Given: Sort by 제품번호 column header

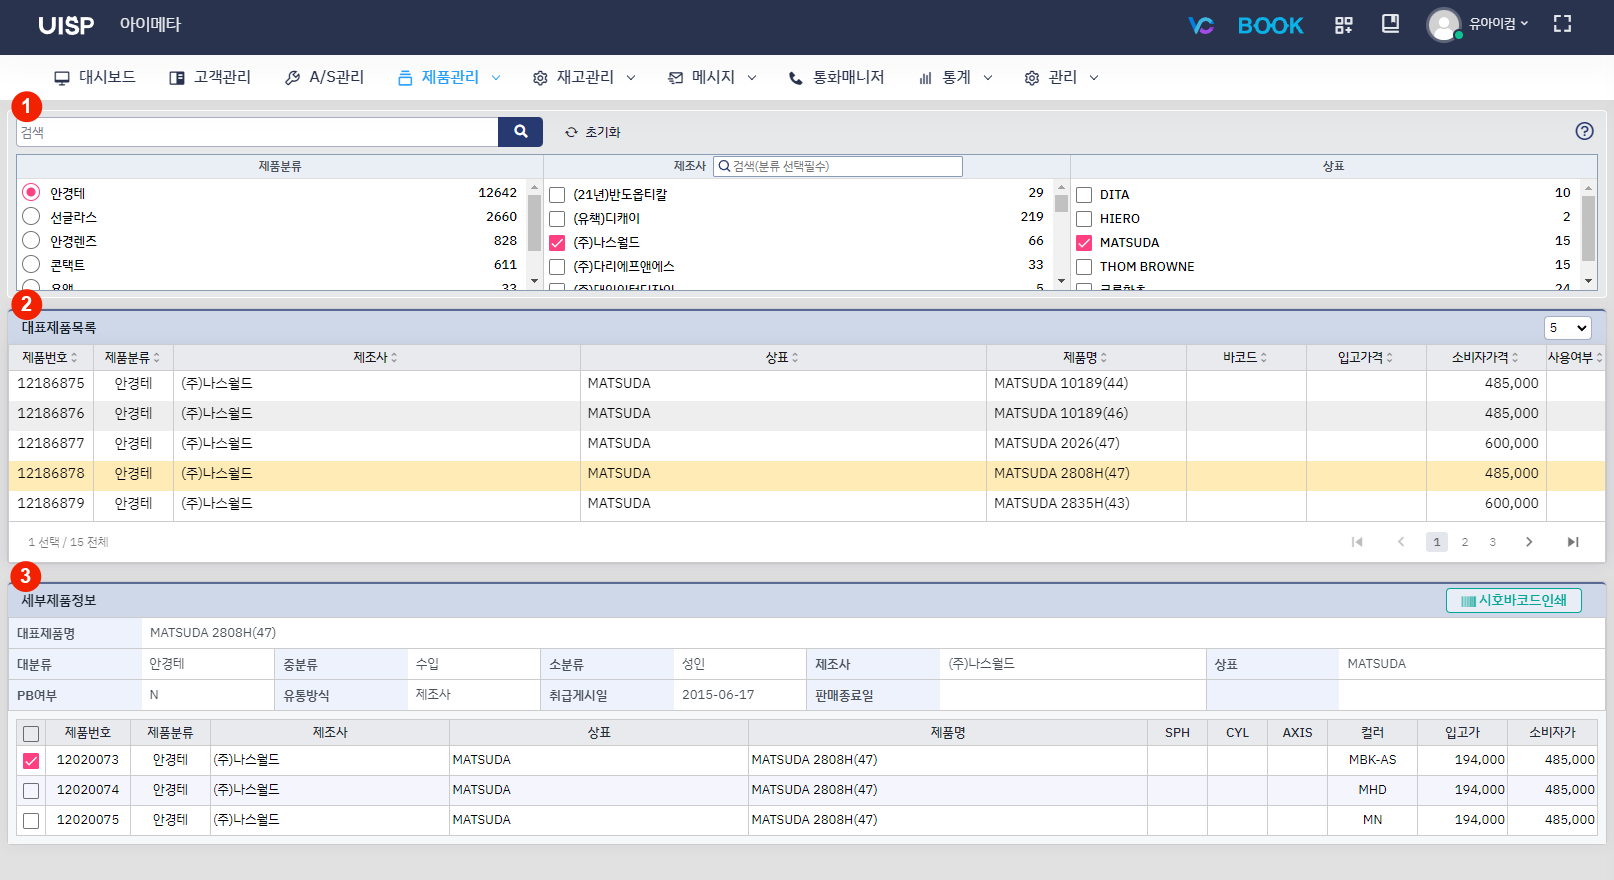Looking at the screenshot, I should click(x=50, y=358).
